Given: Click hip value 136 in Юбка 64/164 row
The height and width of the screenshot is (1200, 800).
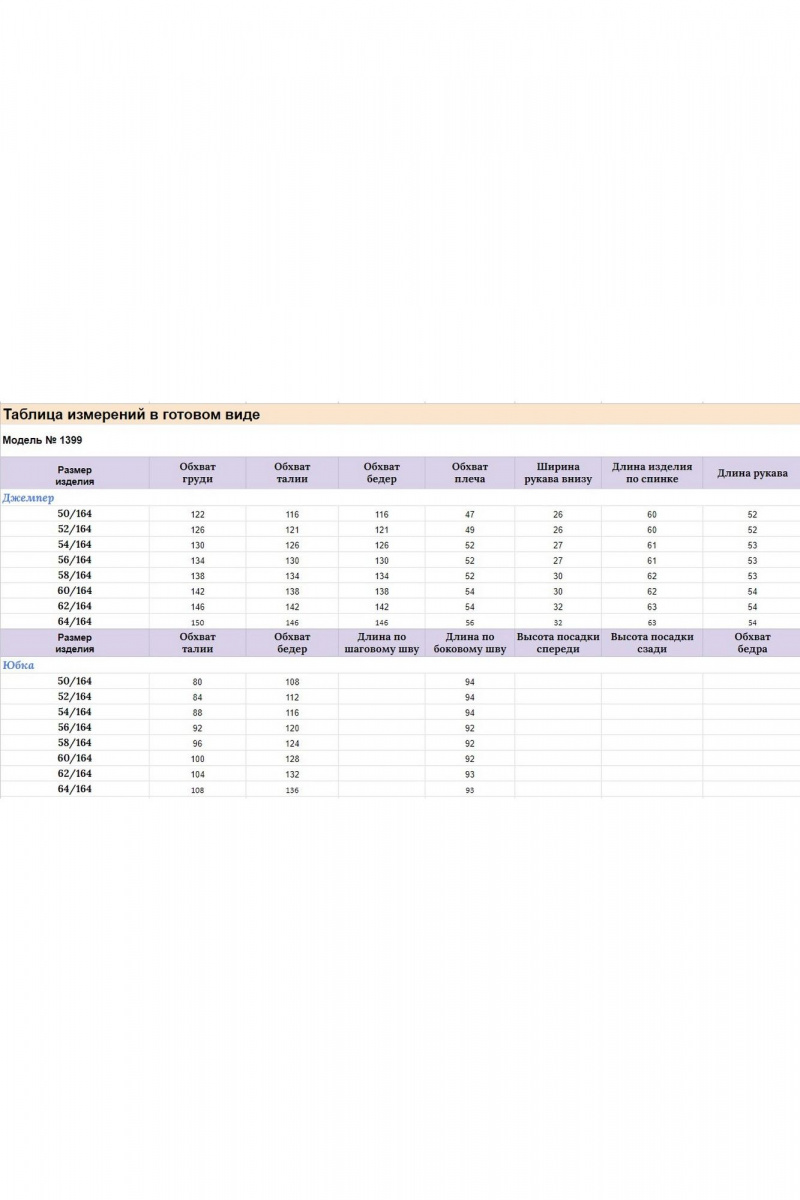Looking at the screenshot, I should (292, 790).
